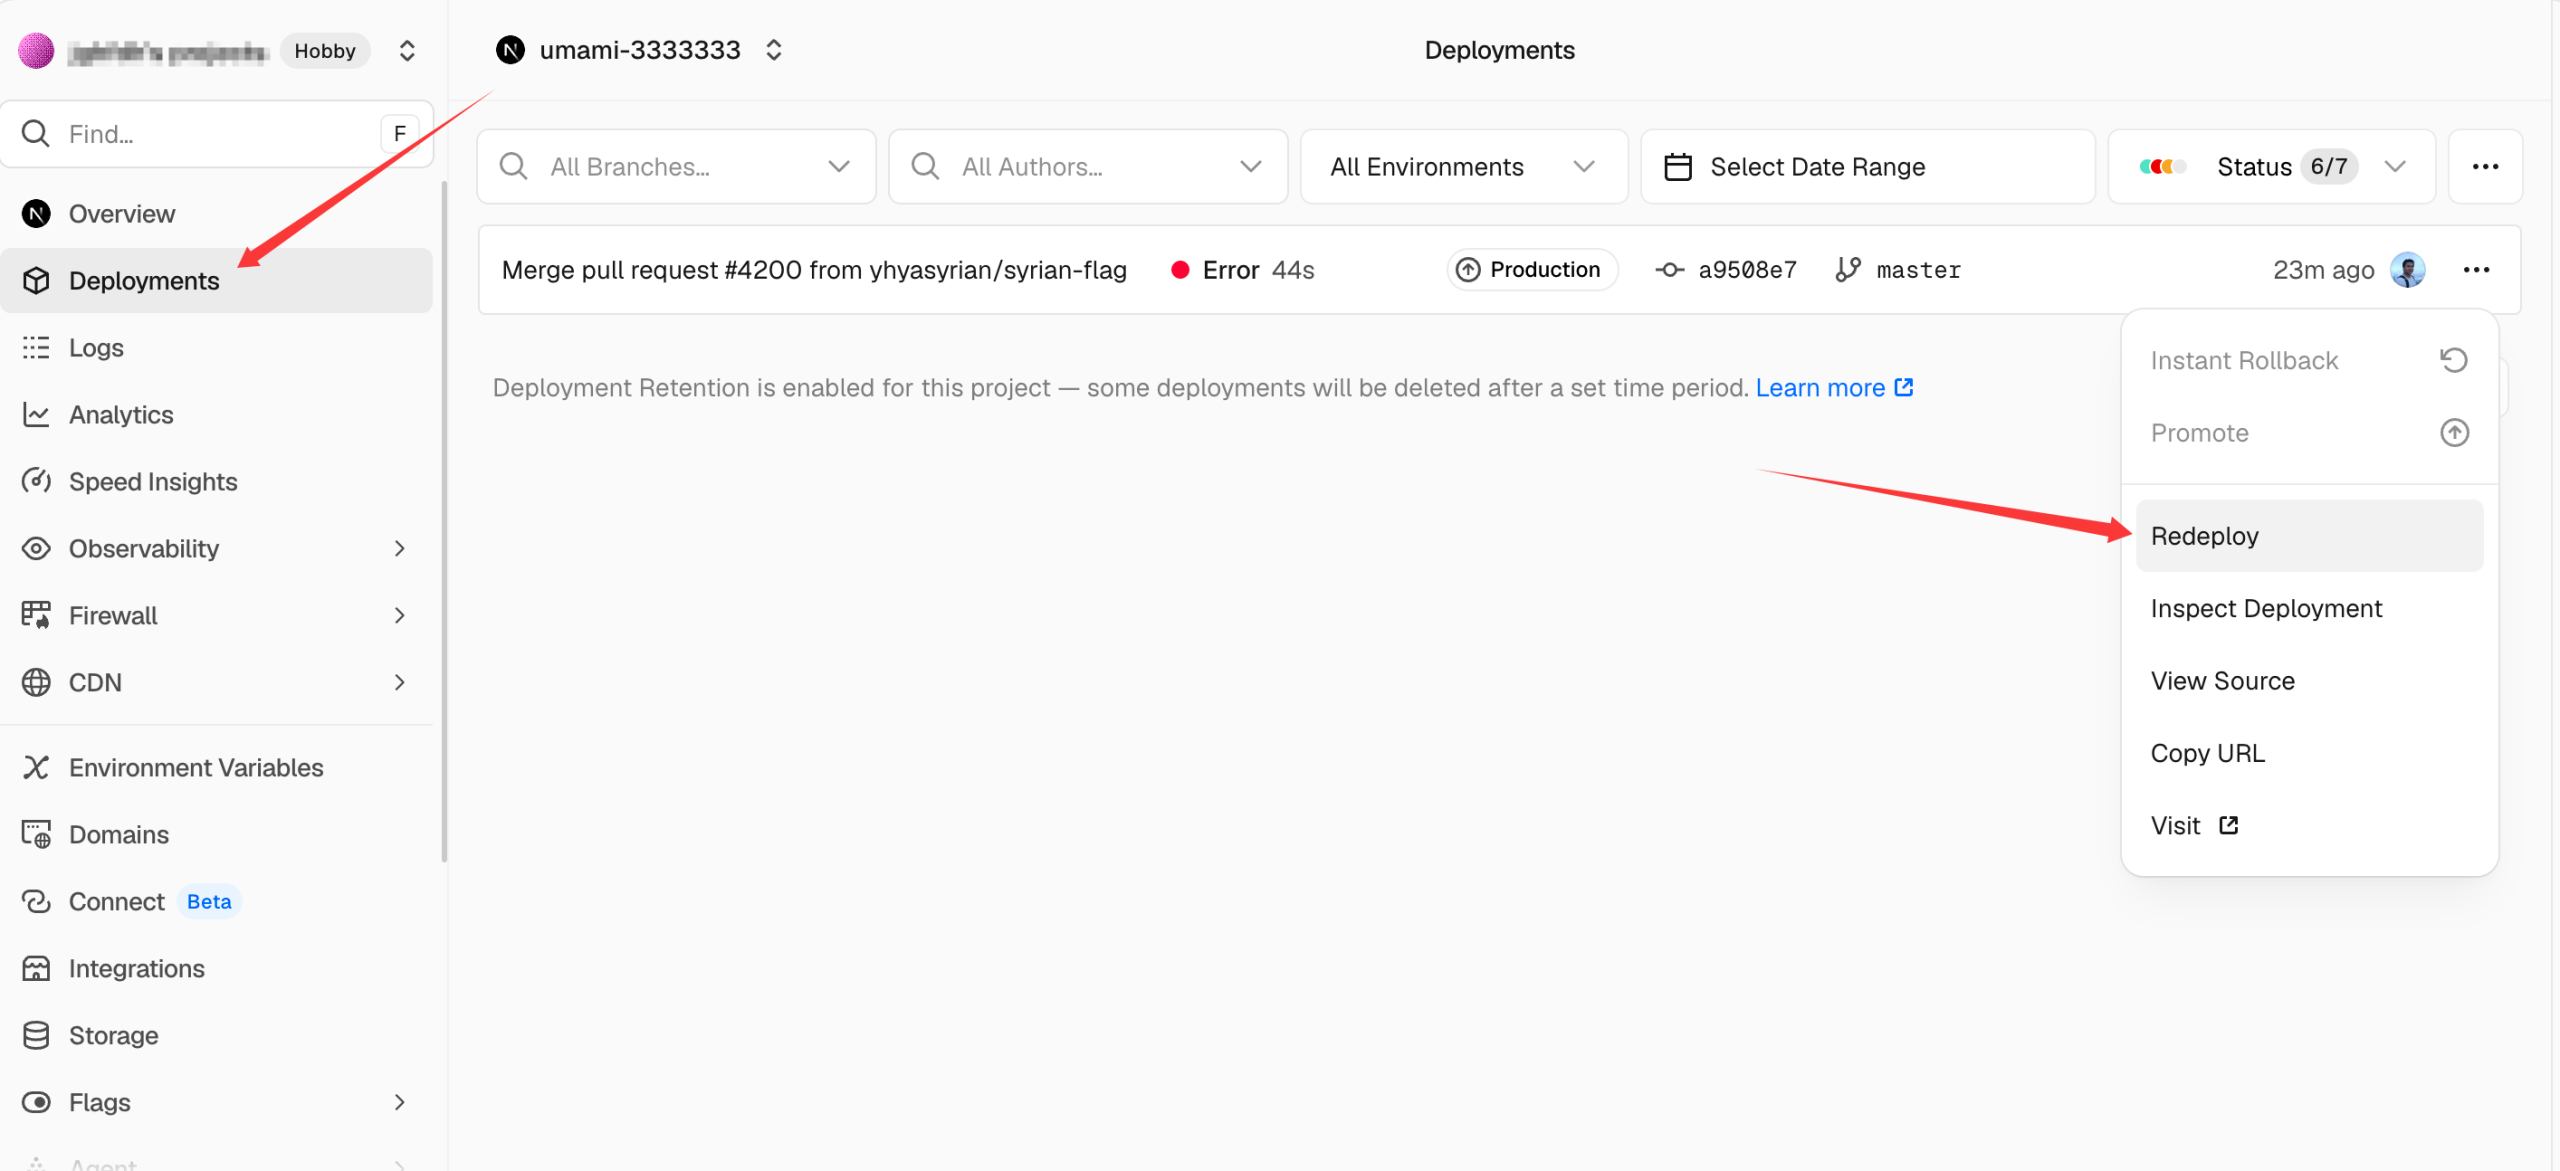Open the Merge pull request #4200 deployment
The image size is (2560, 1171).
point(814,270)
